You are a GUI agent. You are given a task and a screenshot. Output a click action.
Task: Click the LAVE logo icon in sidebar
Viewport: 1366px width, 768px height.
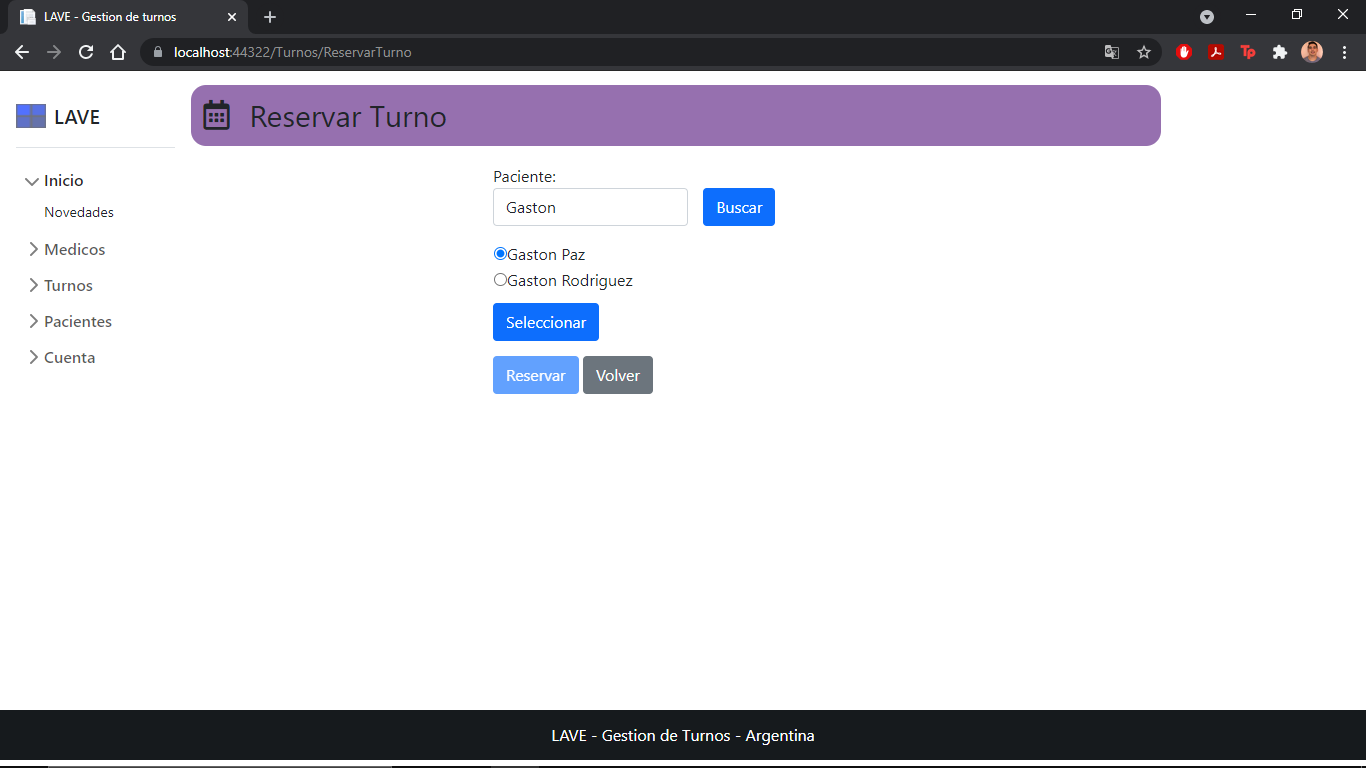(x=31, y=116)
